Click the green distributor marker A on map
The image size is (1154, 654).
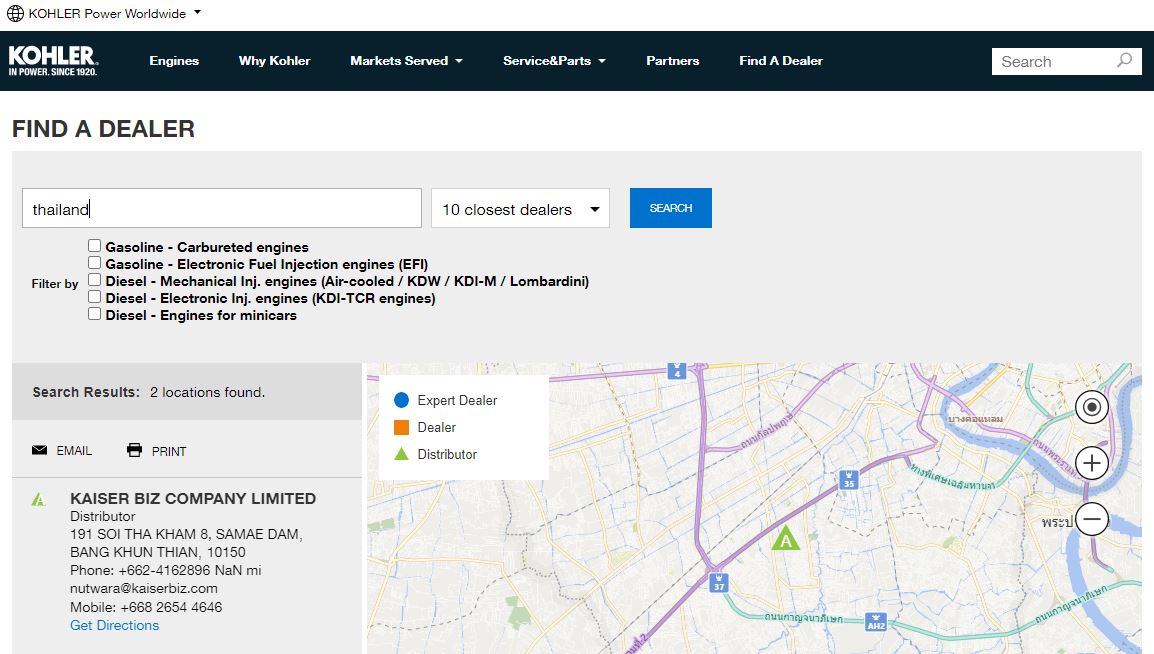tap(786, 539)
